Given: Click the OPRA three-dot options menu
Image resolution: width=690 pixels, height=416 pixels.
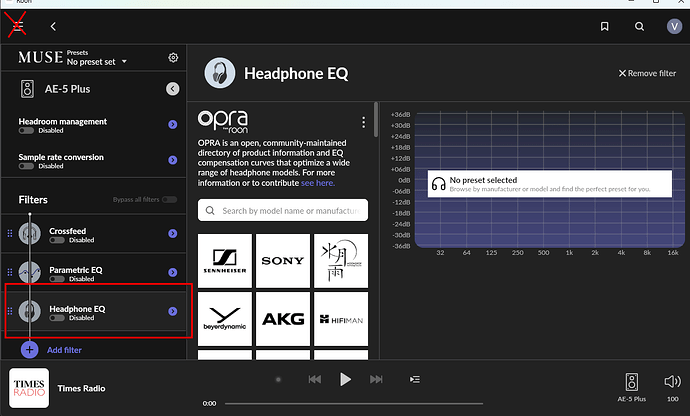Looking at the screenshot, I should click(363, 123).
